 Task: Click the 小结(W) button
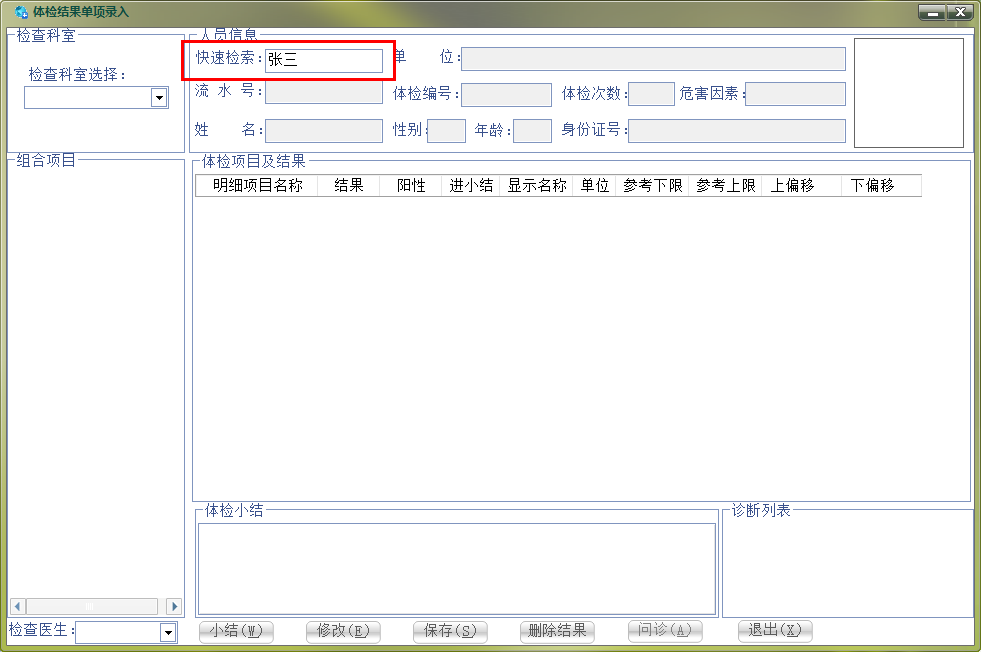pyautogui.click(x=236, y=631)
